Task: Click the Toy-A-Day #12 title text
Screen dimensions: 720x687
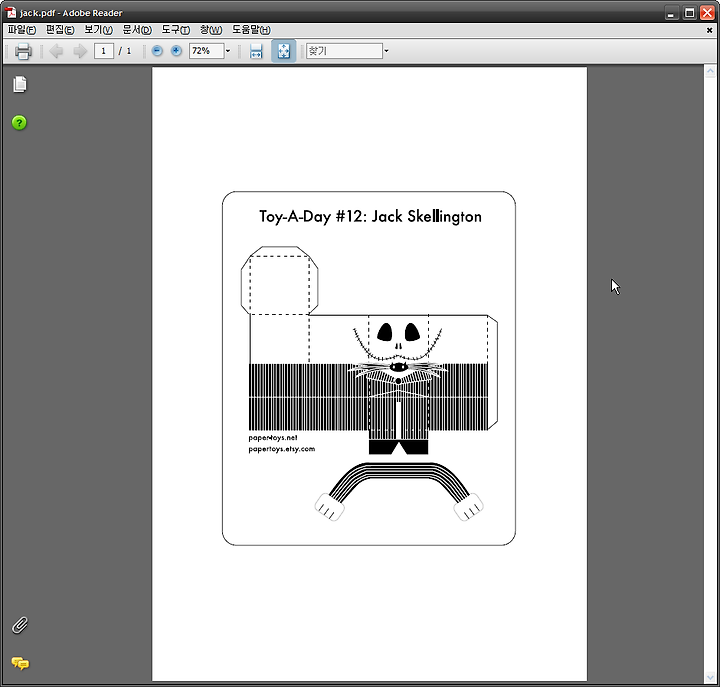Action: [370, 216]
